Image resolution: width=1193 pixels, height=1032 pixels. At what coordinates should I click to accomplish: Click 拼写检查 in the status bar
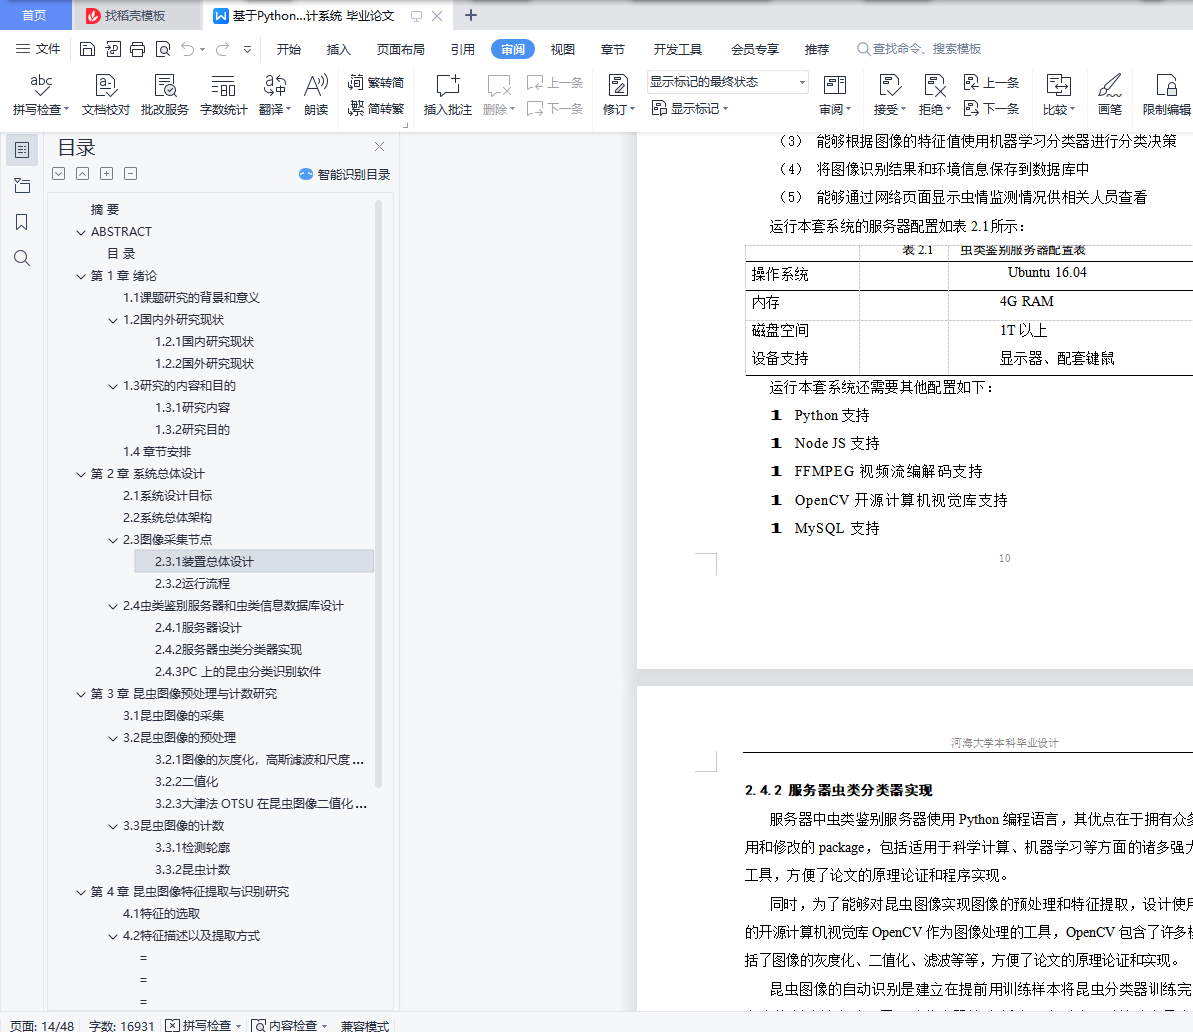coord(203,1026)
